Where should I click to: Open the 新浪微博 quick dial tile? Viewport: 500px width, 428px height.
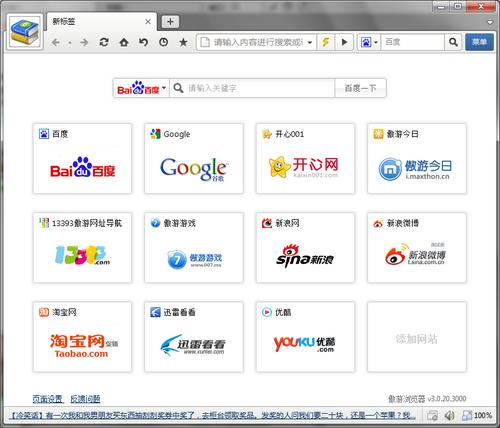pyautogui.click(x=417, y=248)
